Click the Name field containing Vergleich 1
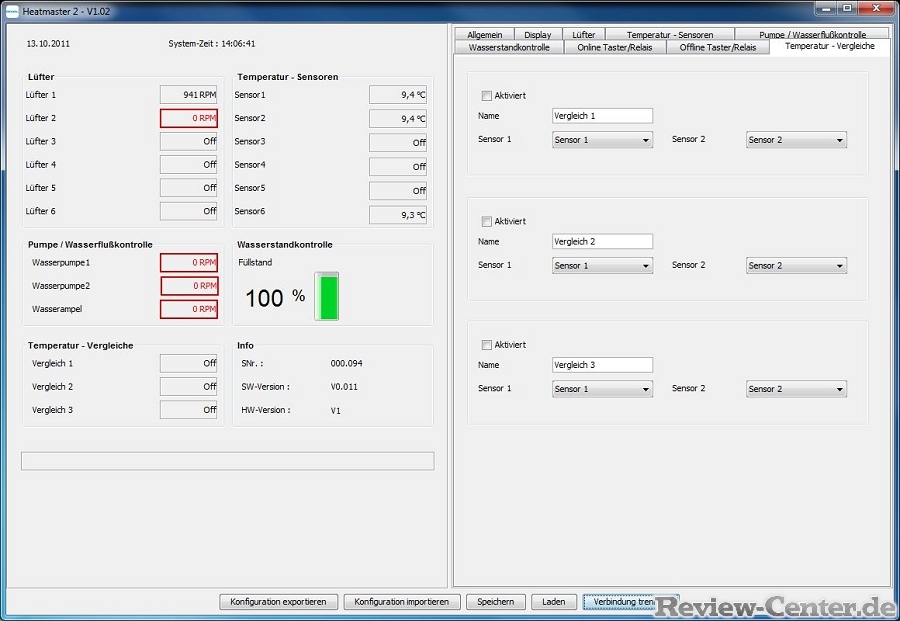The image size is (900, 621). point(602,116)
